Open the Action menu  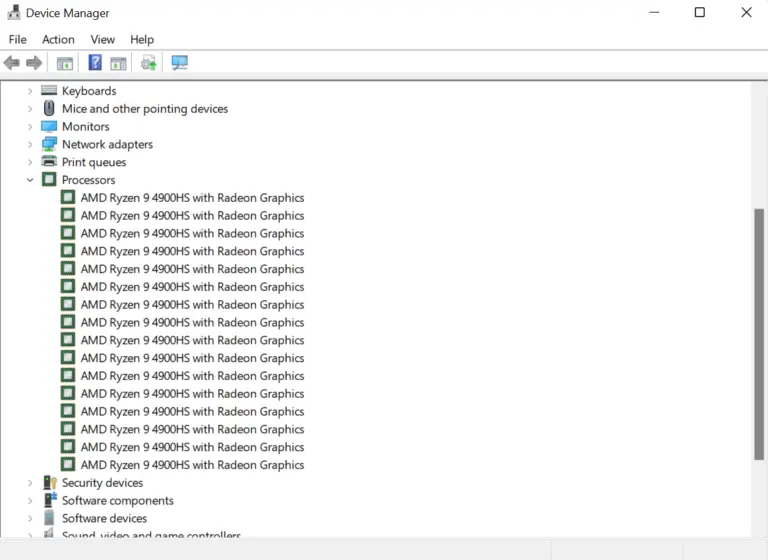pyautogui.click(x=58, y=39)
